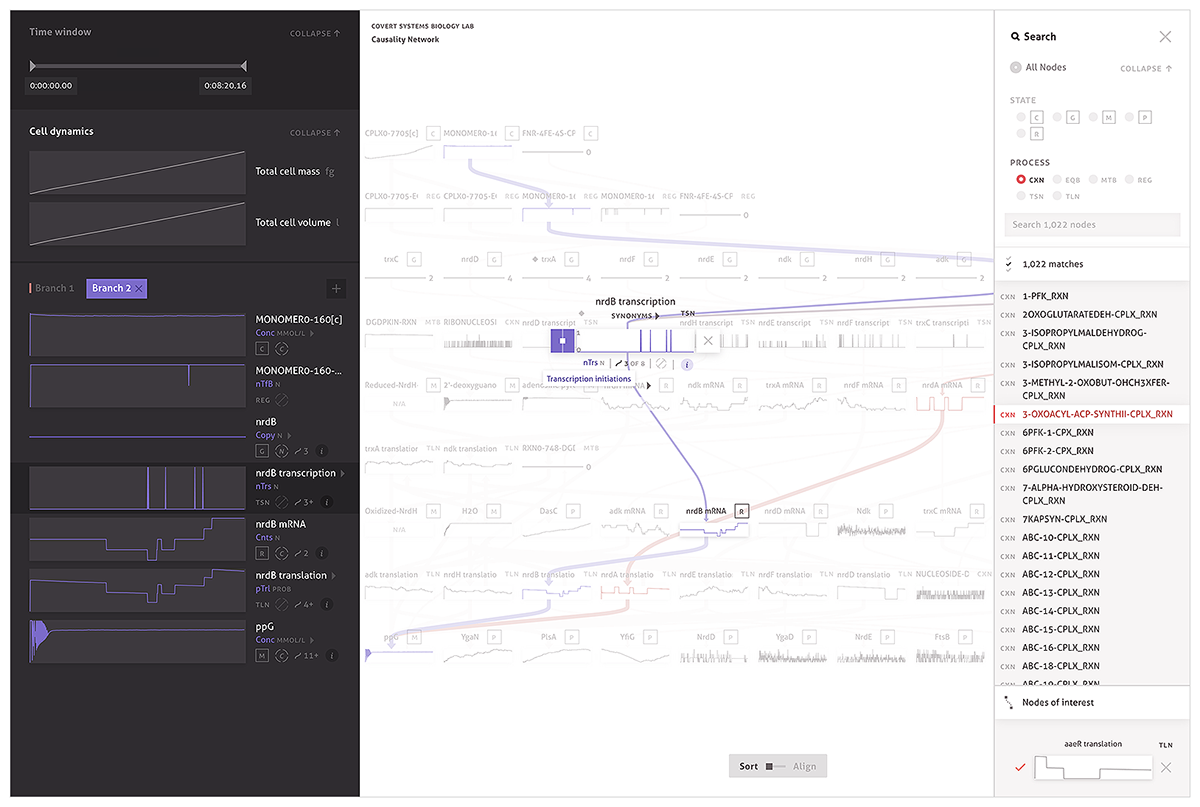The width and height of the screenshot is (1200, 807).
Task: Close the Search panel with the X
Action: point(1165,37)
